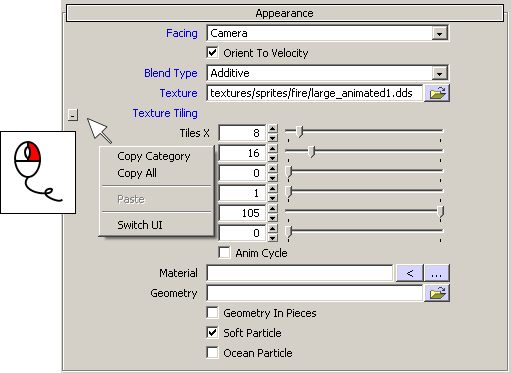Click the Facing combo box showing Camera
Image resolution: width=511 pixels, height=373 pixels.
click(328, 33)
